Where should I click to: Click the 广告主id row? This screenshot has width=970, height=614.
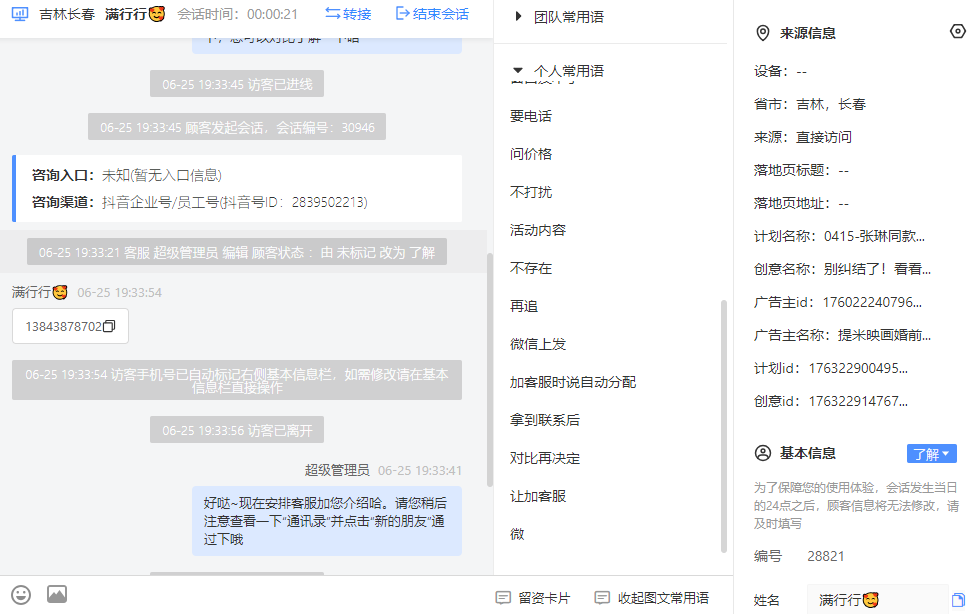pos(838,302)
